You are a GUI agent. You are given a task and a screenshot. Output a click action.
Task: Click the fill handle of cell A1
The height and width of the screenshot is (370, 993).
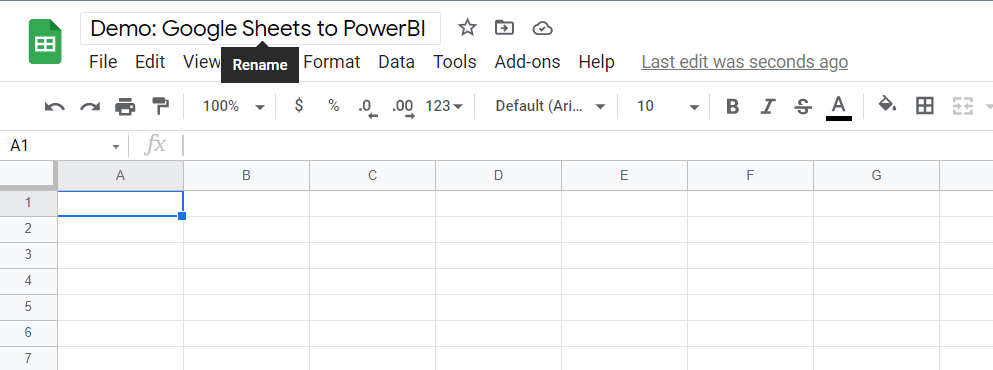[182, 216]
